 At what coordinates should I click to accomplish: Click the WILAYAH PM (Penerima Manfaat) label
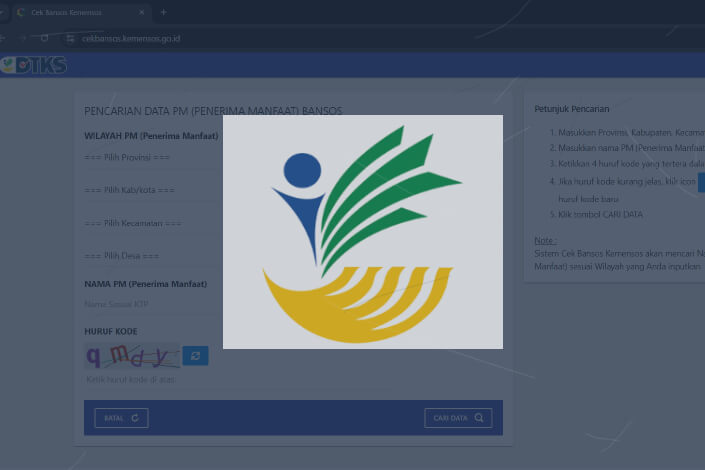click(x=151, y=136)
